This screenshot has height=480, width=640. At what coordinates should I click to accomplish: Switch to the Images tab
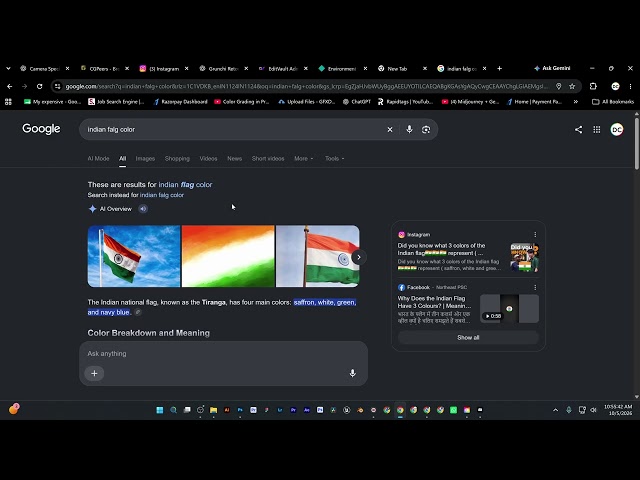pos(145,158)
